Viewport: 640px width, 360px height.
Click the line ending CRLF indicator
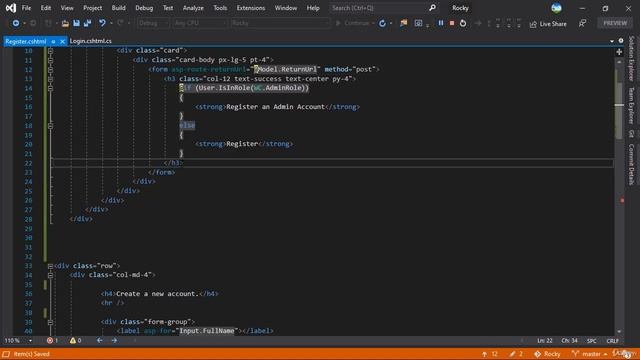click(x=612, y=340)
